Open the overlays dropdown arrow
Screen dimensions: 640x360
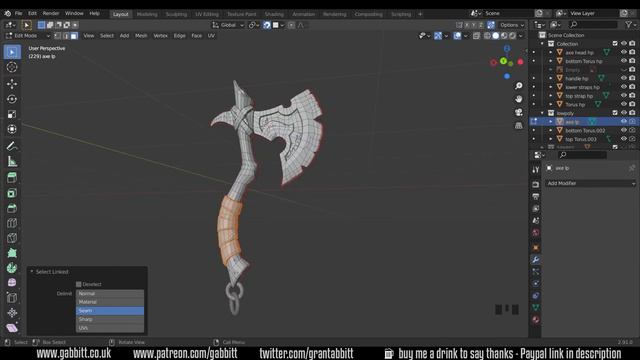466,36
